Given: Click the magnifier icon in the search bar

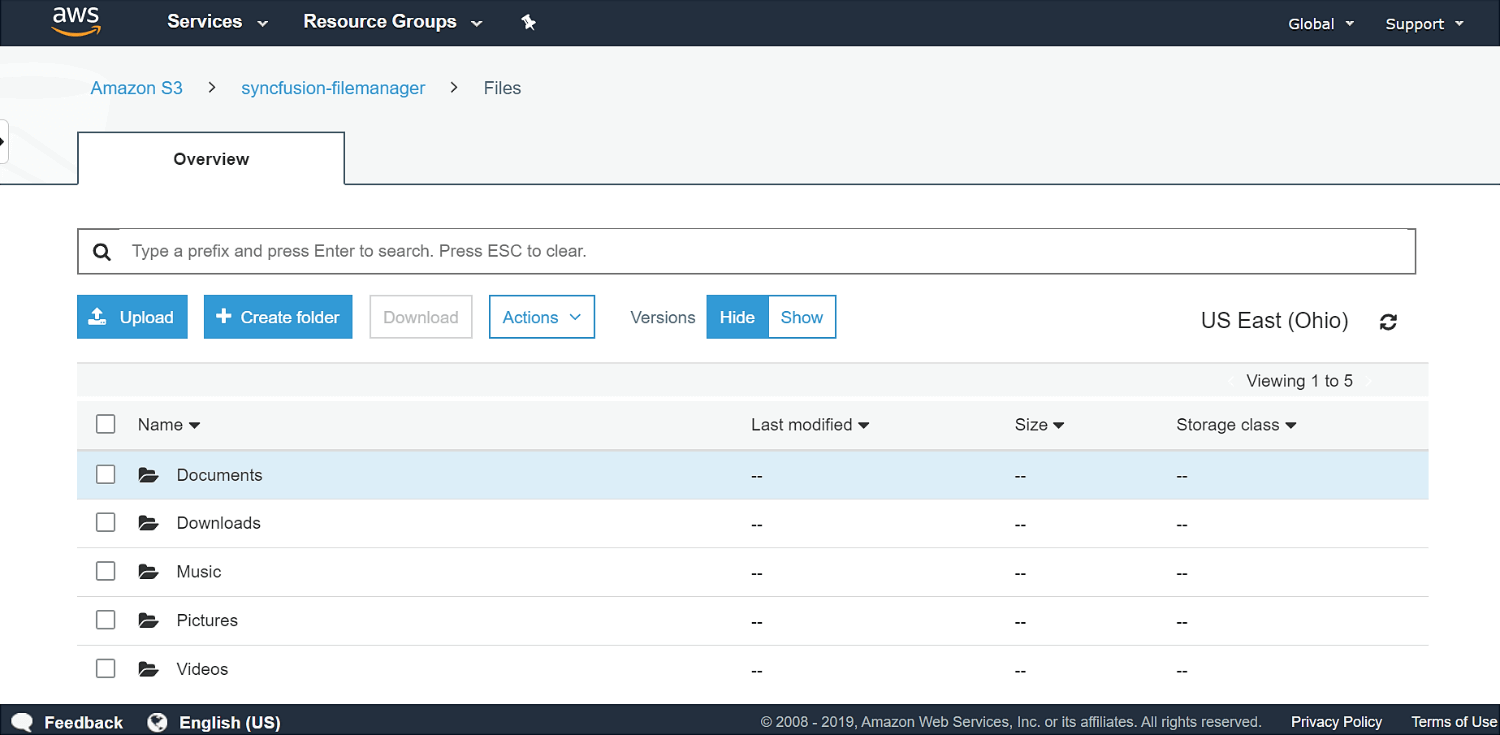Looking at the screenshot, I should tap(102, 251).
